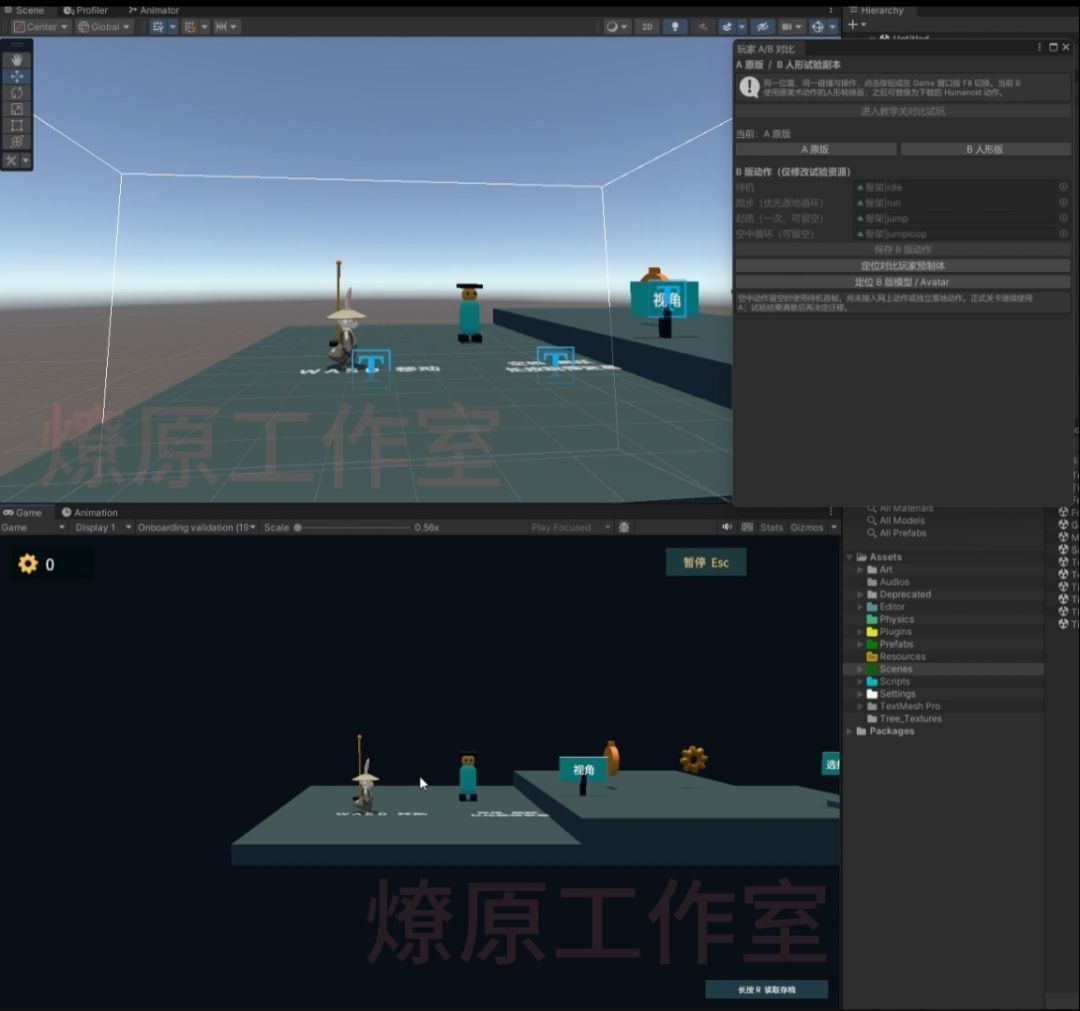Click the object picker circle for the jump clip
Image resolution: width=1080 pixels, height=1011 pixels.
pos(1063,218)
